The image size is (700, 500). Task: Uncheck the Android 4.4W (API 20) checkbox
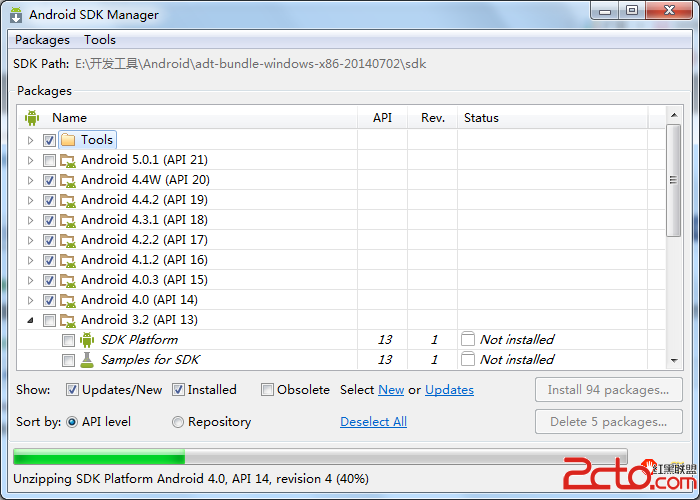pyautogui.click(x=49, y=180)
